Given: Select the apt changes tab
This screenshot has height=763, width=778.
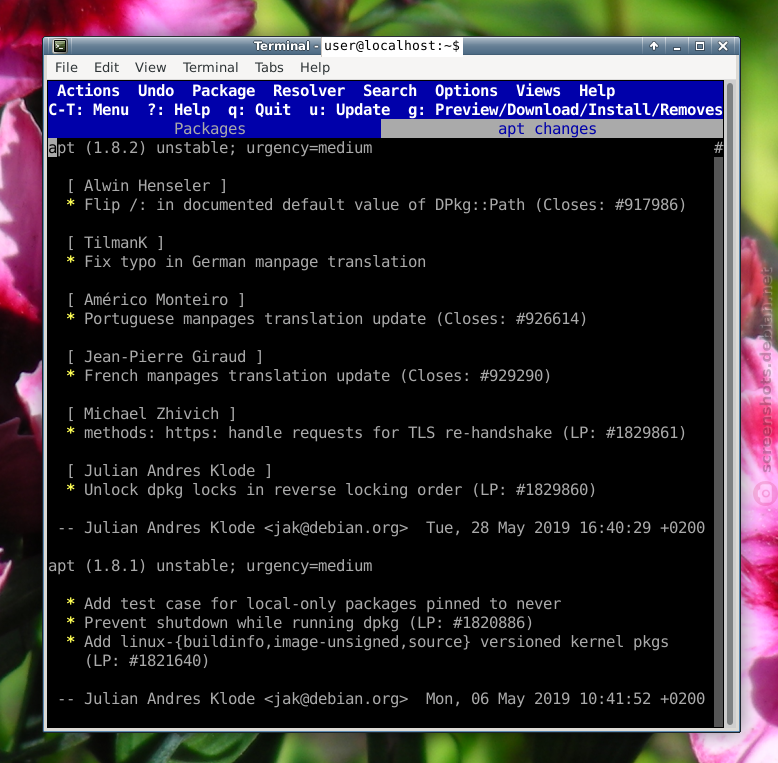Looking at the screenshot, I should 551,129.
